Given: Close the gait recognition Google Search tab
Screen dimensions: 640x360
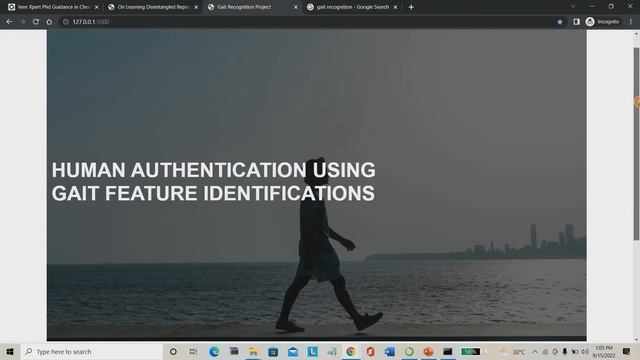Looking at the screenshot, I should click(x=396, y=7).
